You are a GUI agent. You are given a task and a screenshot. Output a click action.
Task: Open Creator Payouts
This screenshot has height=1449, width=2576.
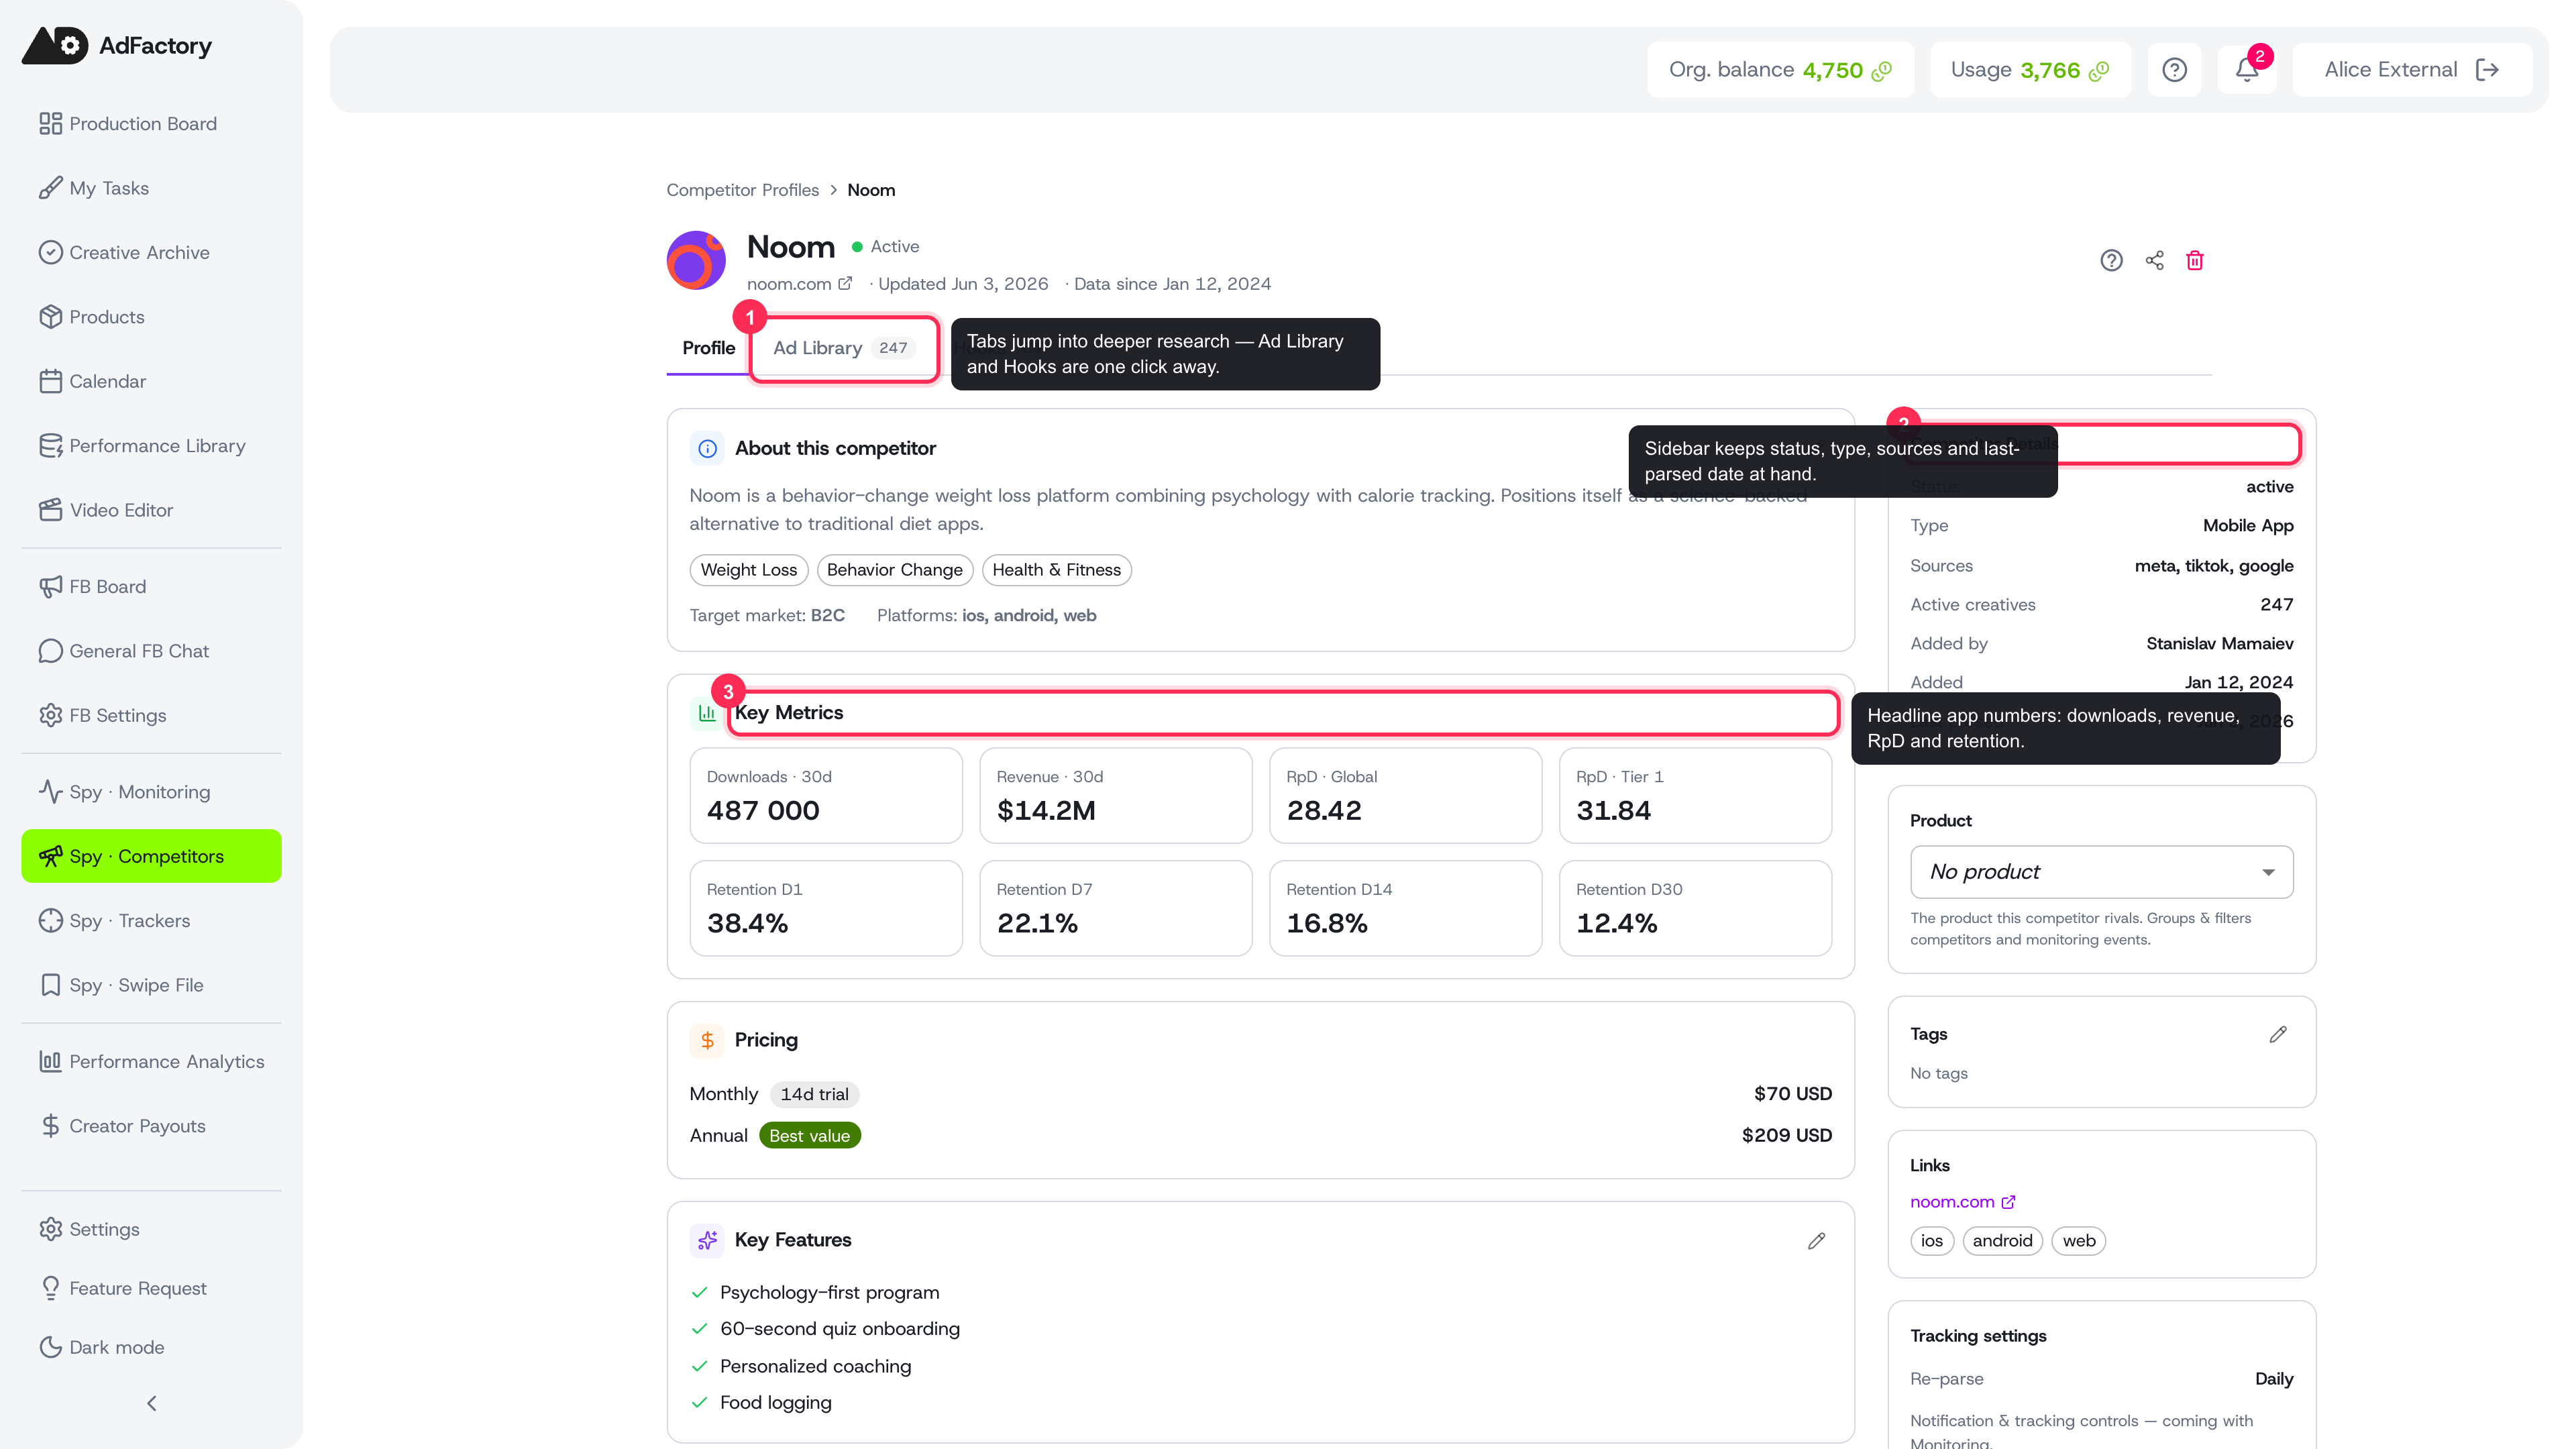(x=151, y=1126)
